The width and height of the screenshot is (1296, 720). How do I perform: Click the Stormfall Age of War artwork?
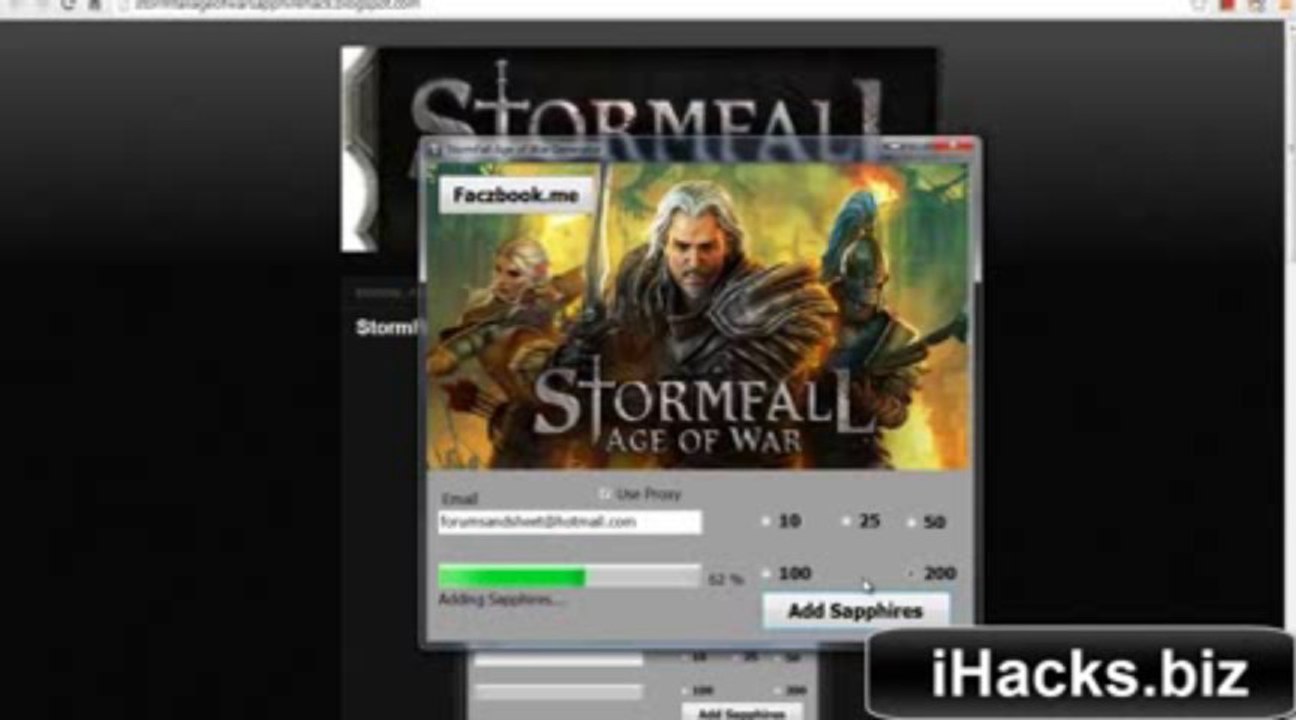click(697, 316)
